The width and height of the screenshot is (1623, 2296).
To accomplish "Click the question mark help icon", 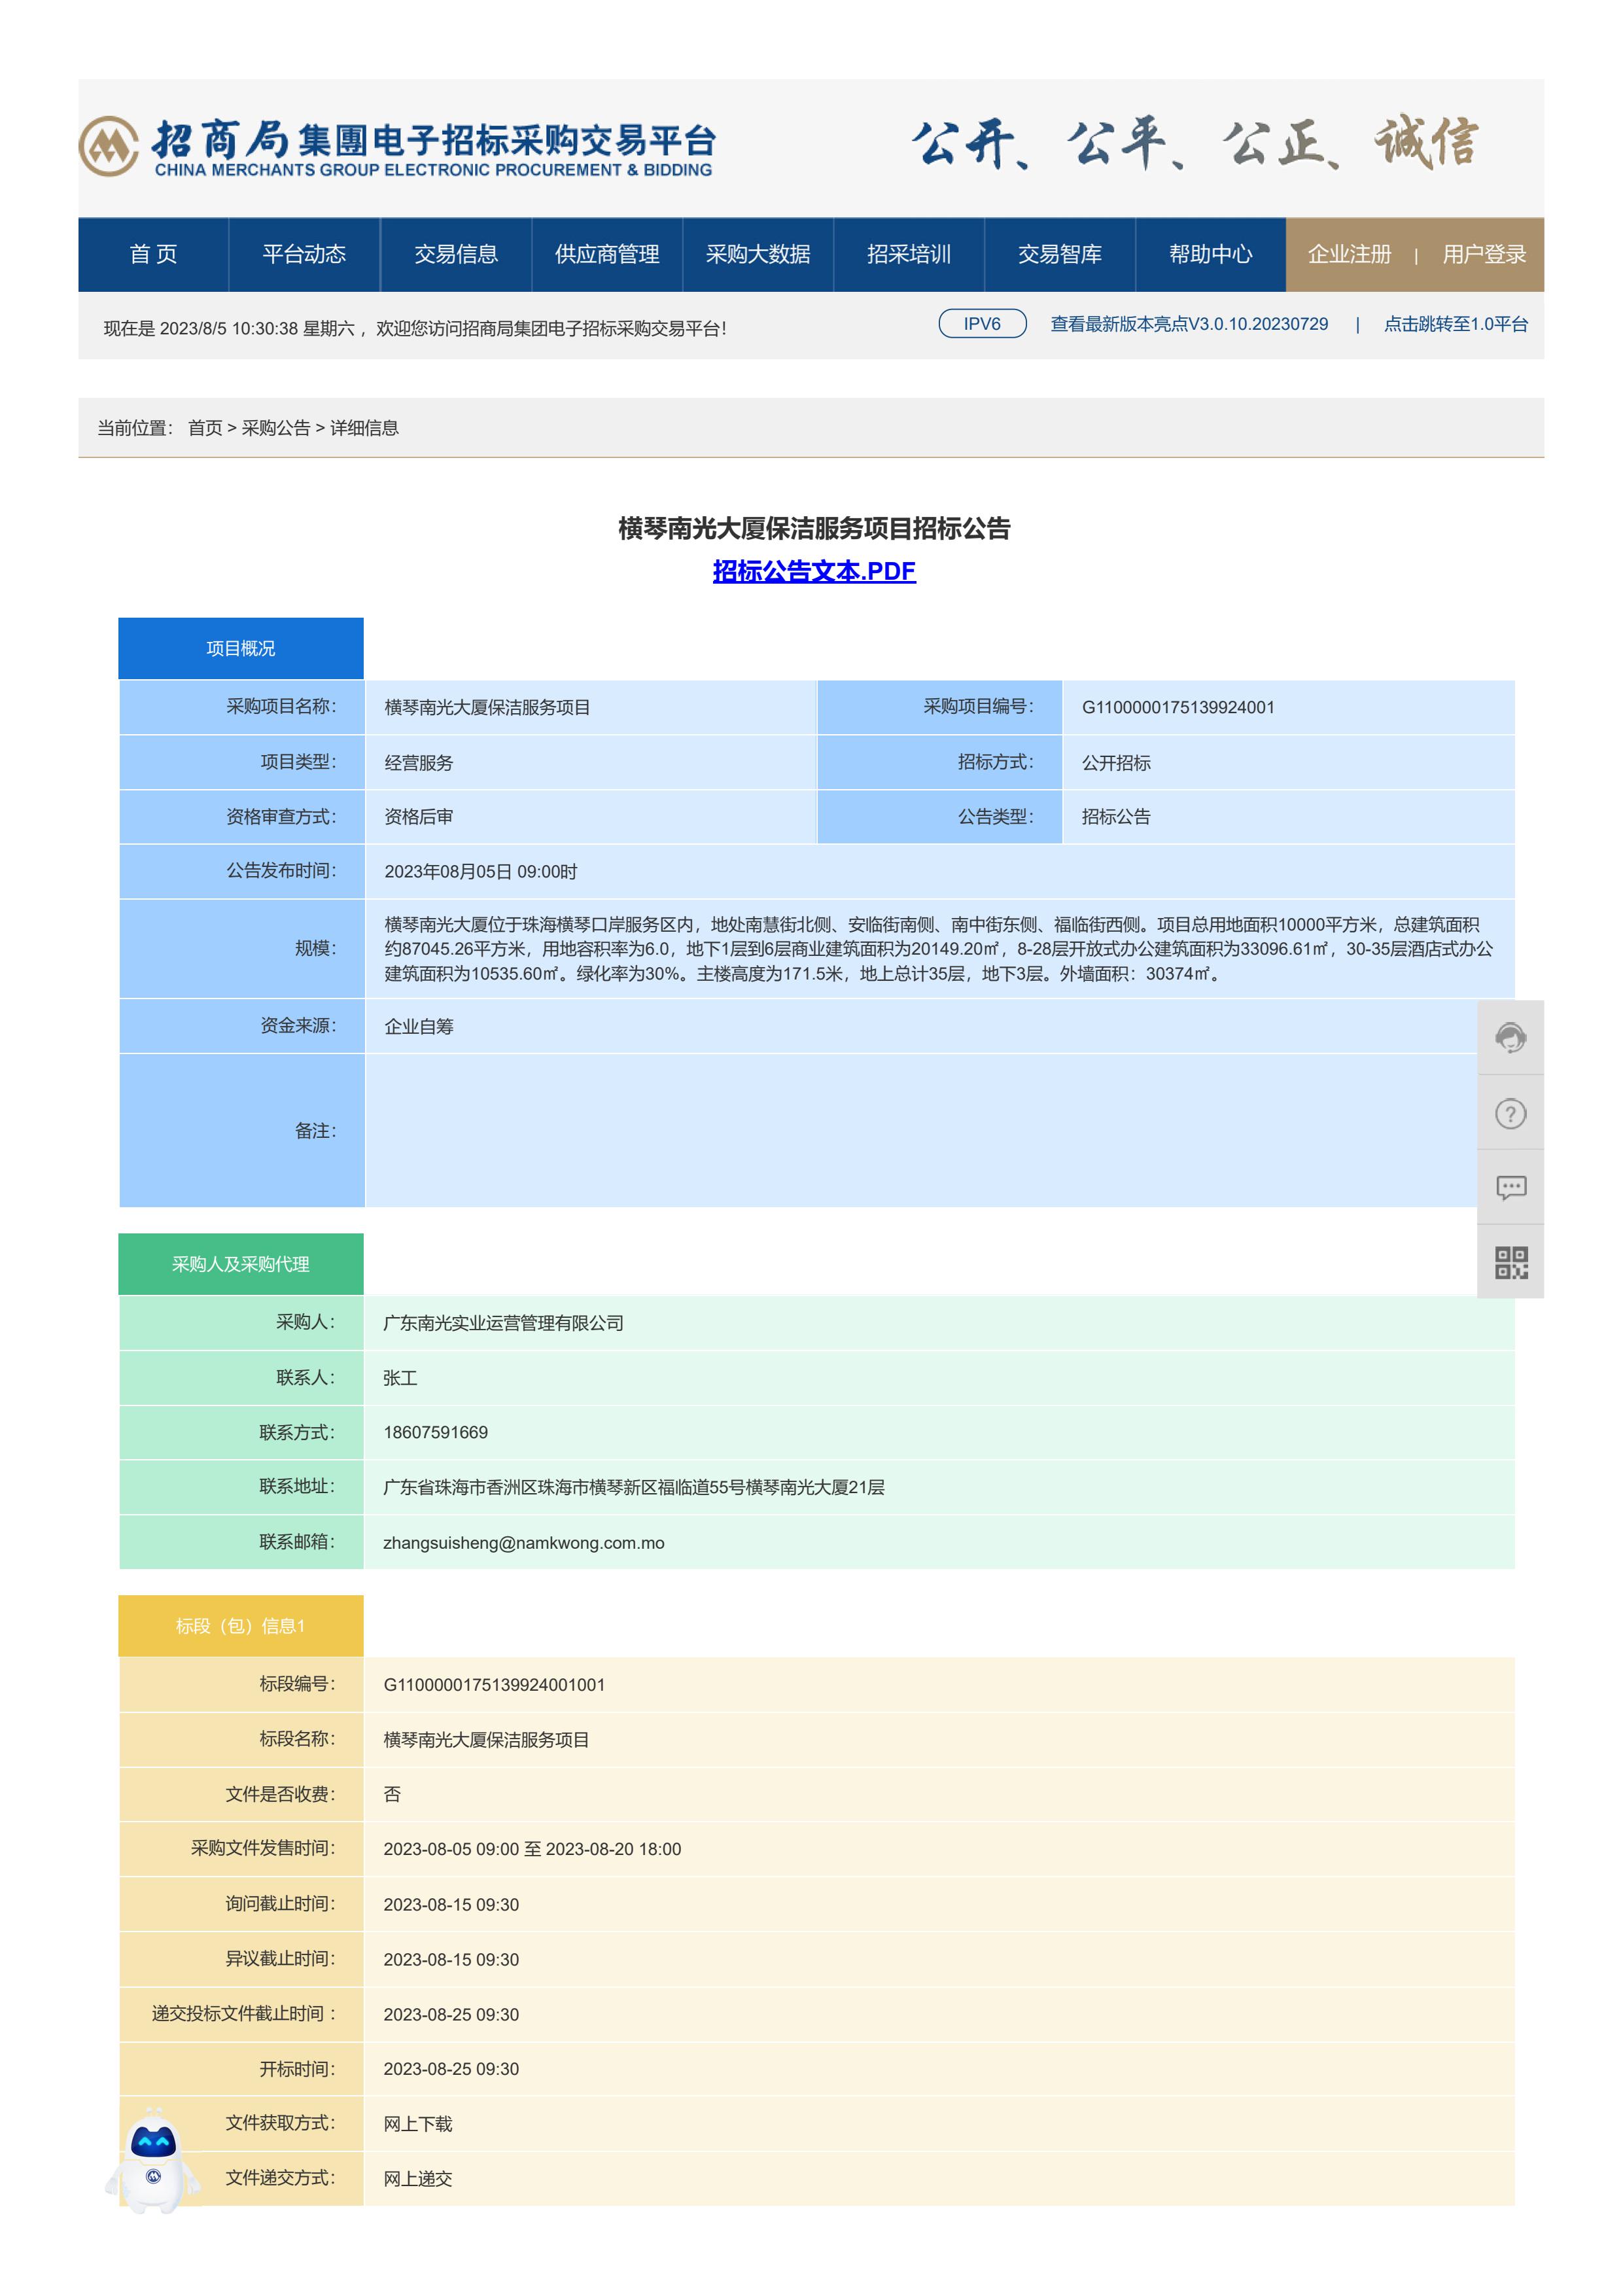I will pyautogui.click(x=1510, y=1113).
